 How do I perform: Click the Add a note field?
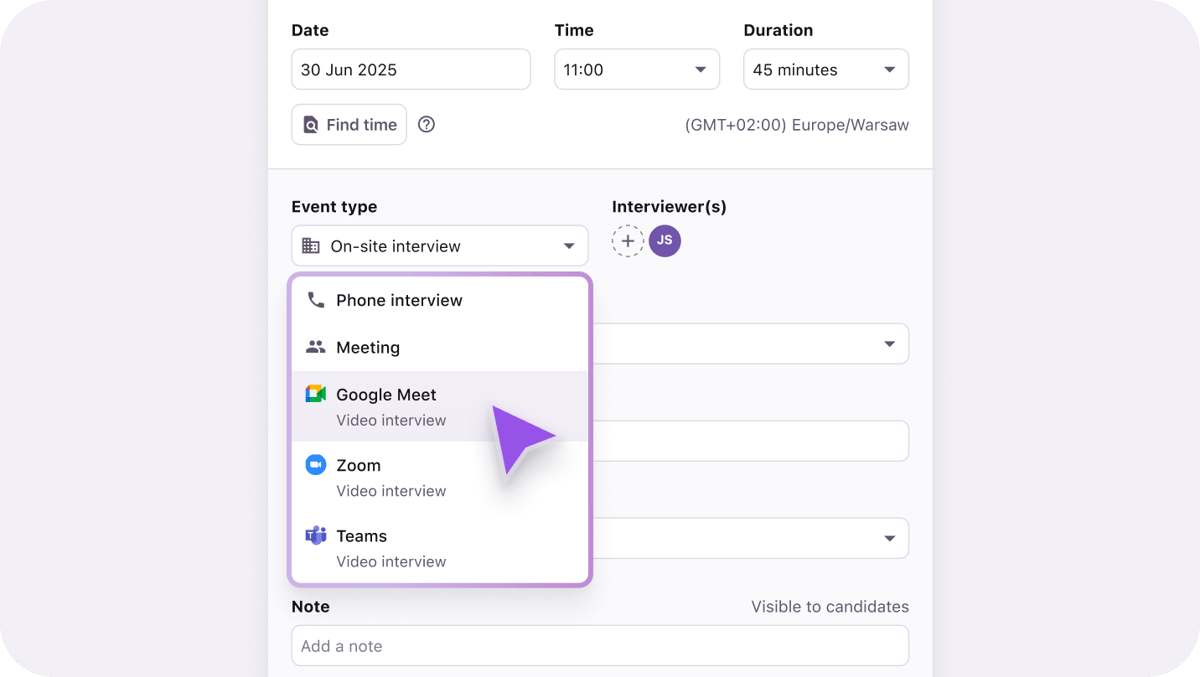600,645
